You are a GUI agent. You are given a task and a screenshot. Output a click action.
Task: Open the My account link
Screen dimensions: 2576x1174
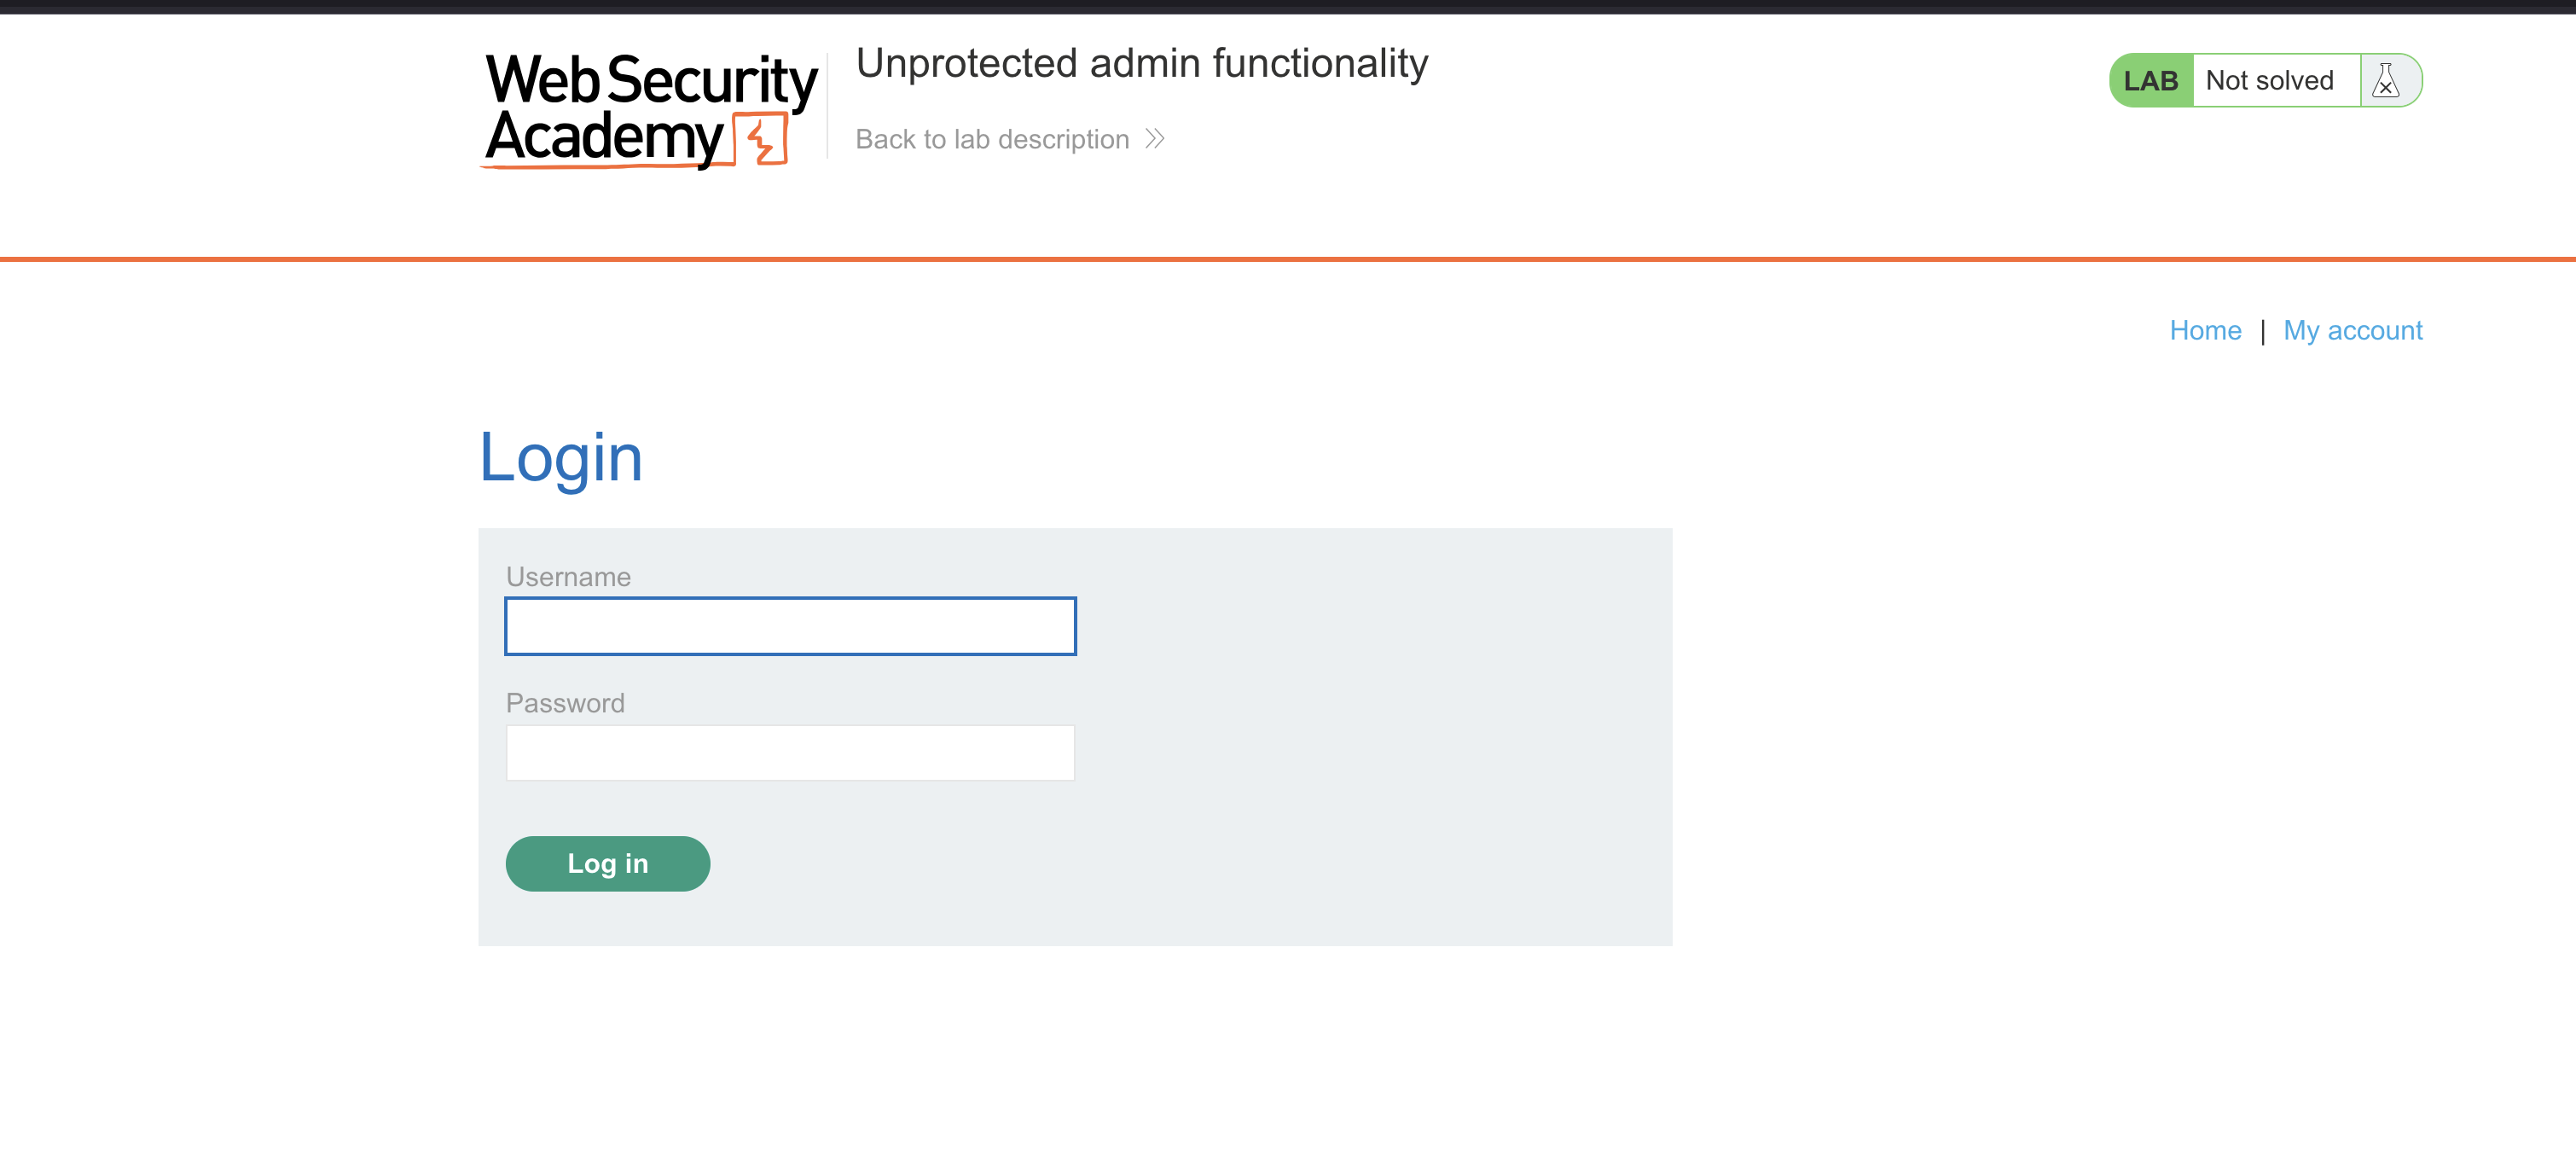[x=2352, y=330]
